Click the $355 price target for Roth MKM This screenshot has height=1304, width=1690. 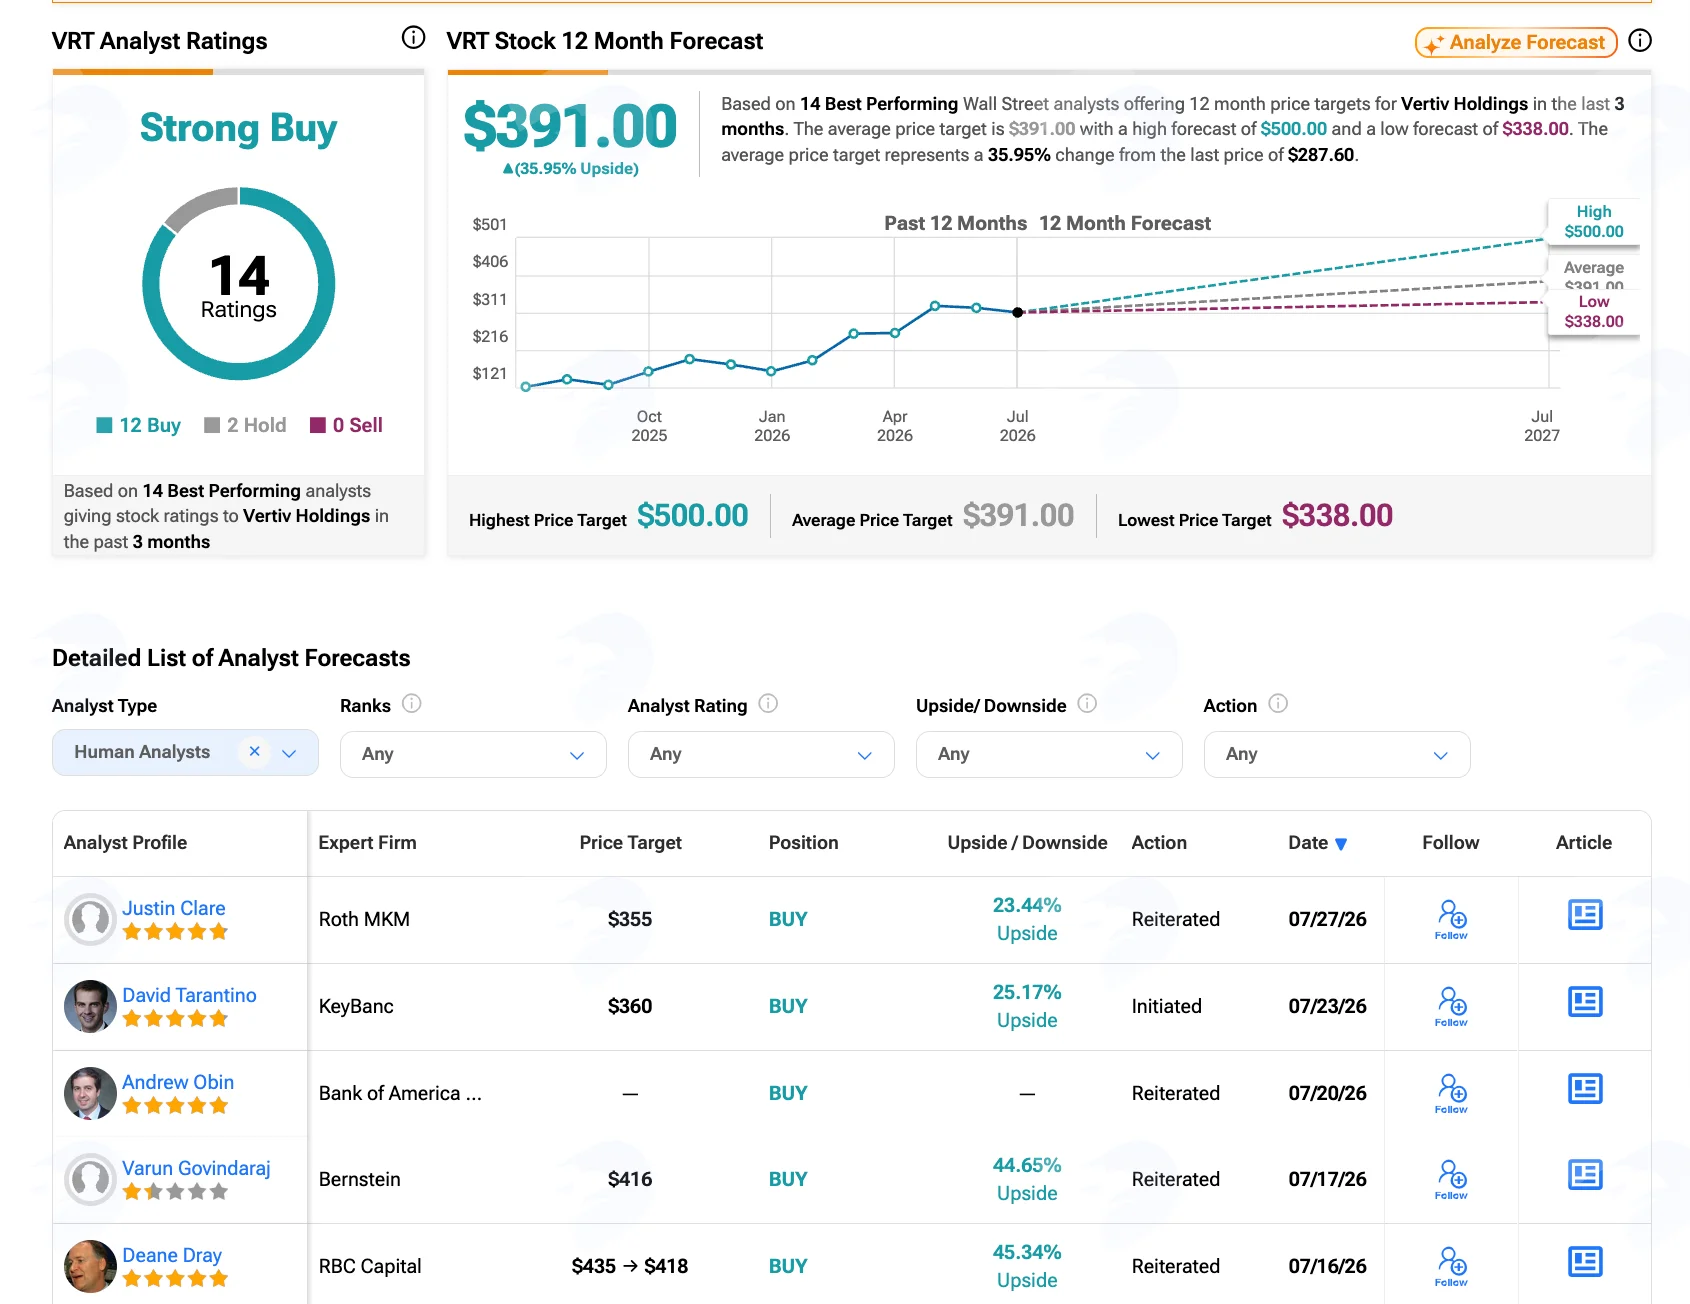tap(630, 919)
